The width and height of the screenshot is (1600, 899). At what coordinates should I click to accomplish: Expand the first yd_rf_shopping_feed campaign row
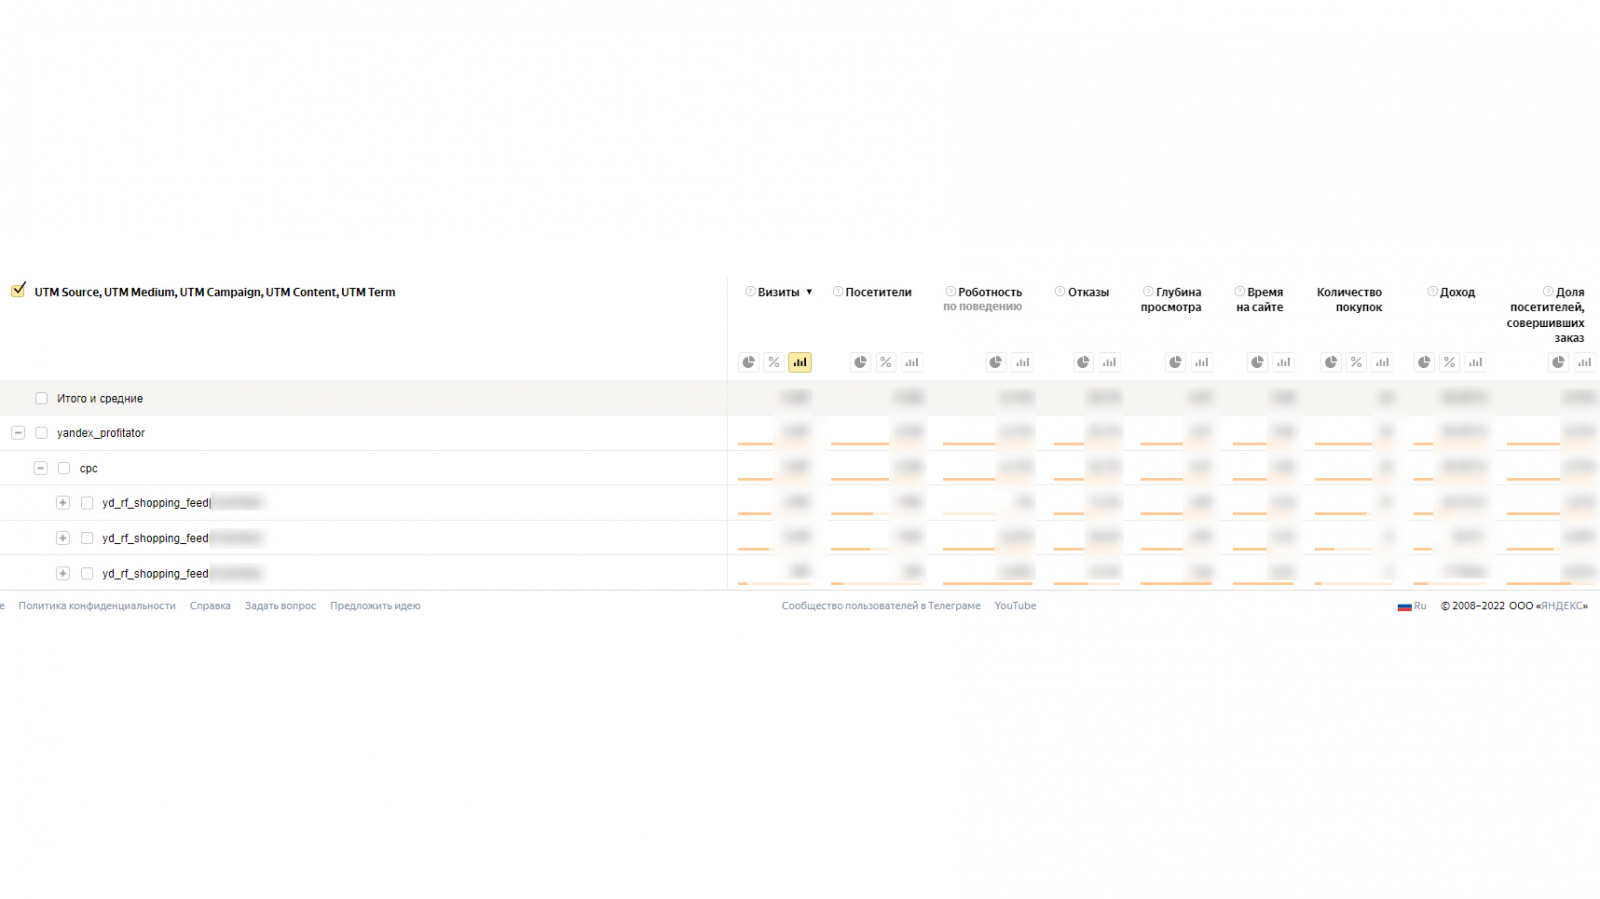[63, 503]
